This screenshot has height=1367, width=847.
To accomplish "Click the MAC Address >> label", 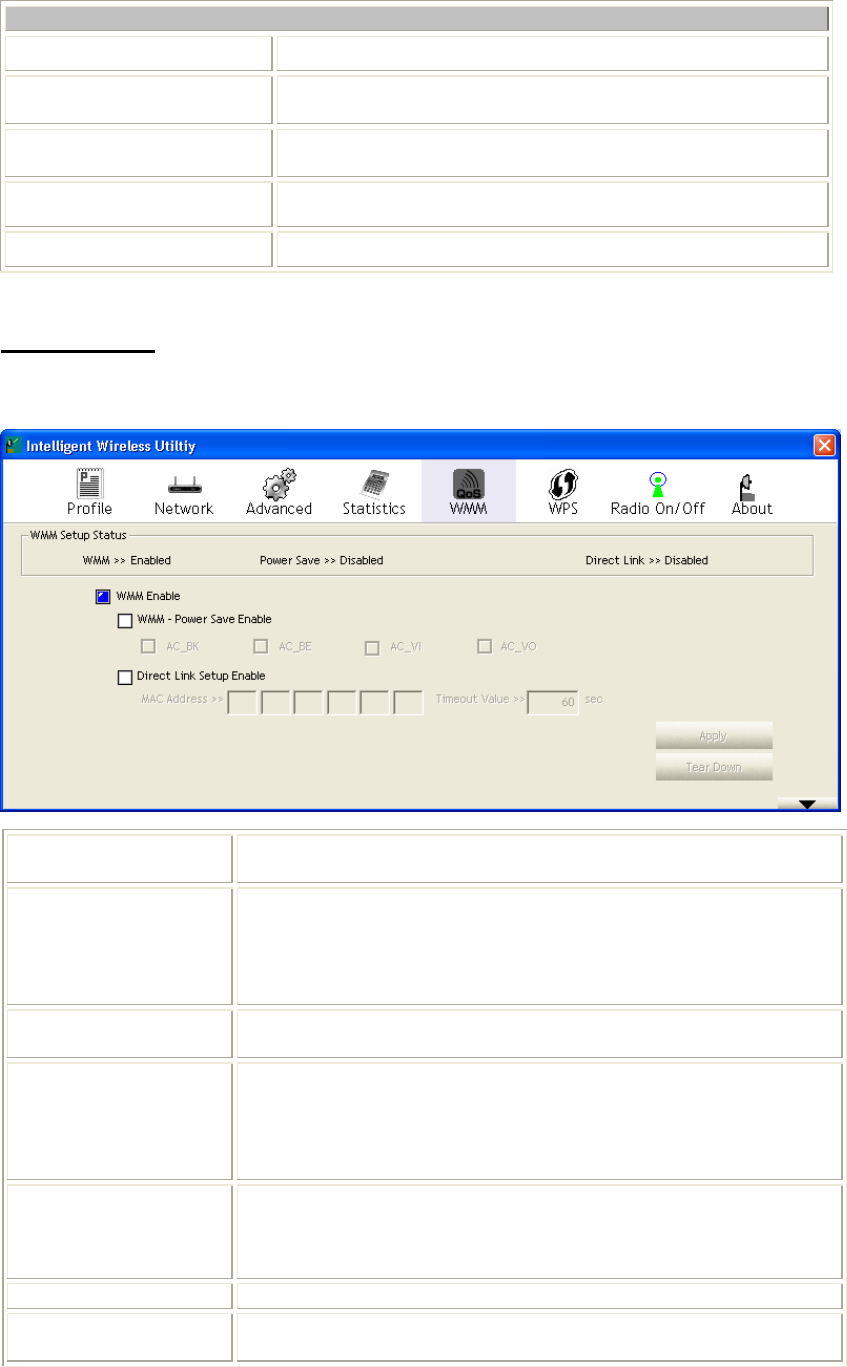I will tap(182, 699).
